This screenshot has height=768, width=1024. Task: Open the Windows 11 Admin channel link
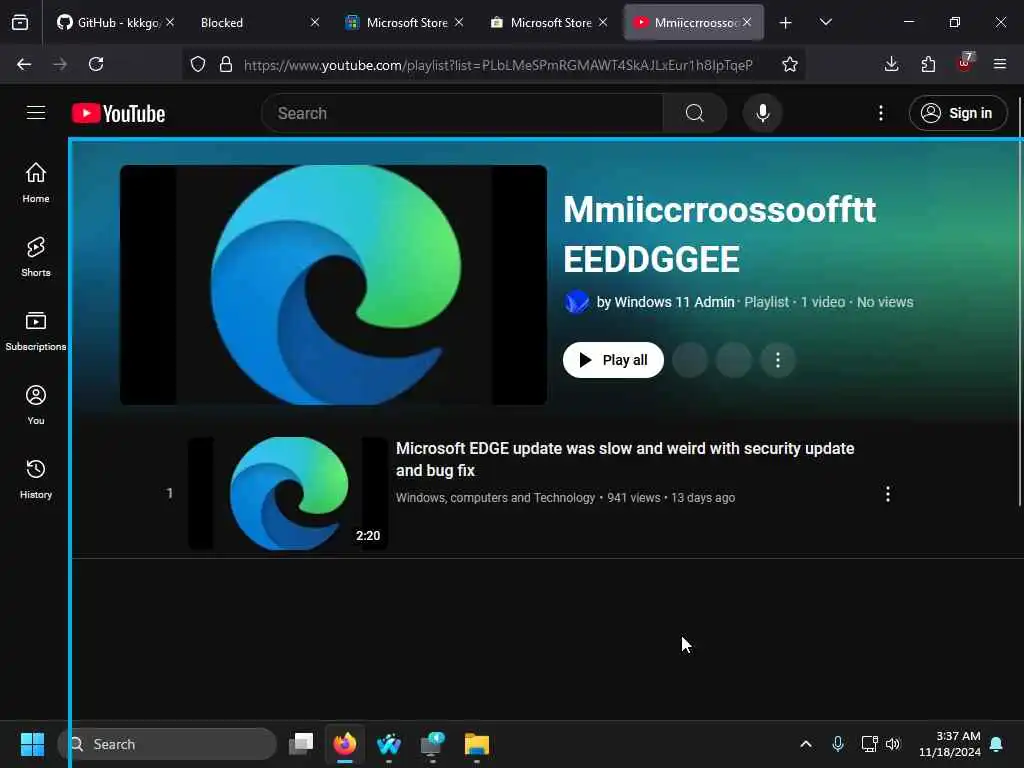point(674,302)
